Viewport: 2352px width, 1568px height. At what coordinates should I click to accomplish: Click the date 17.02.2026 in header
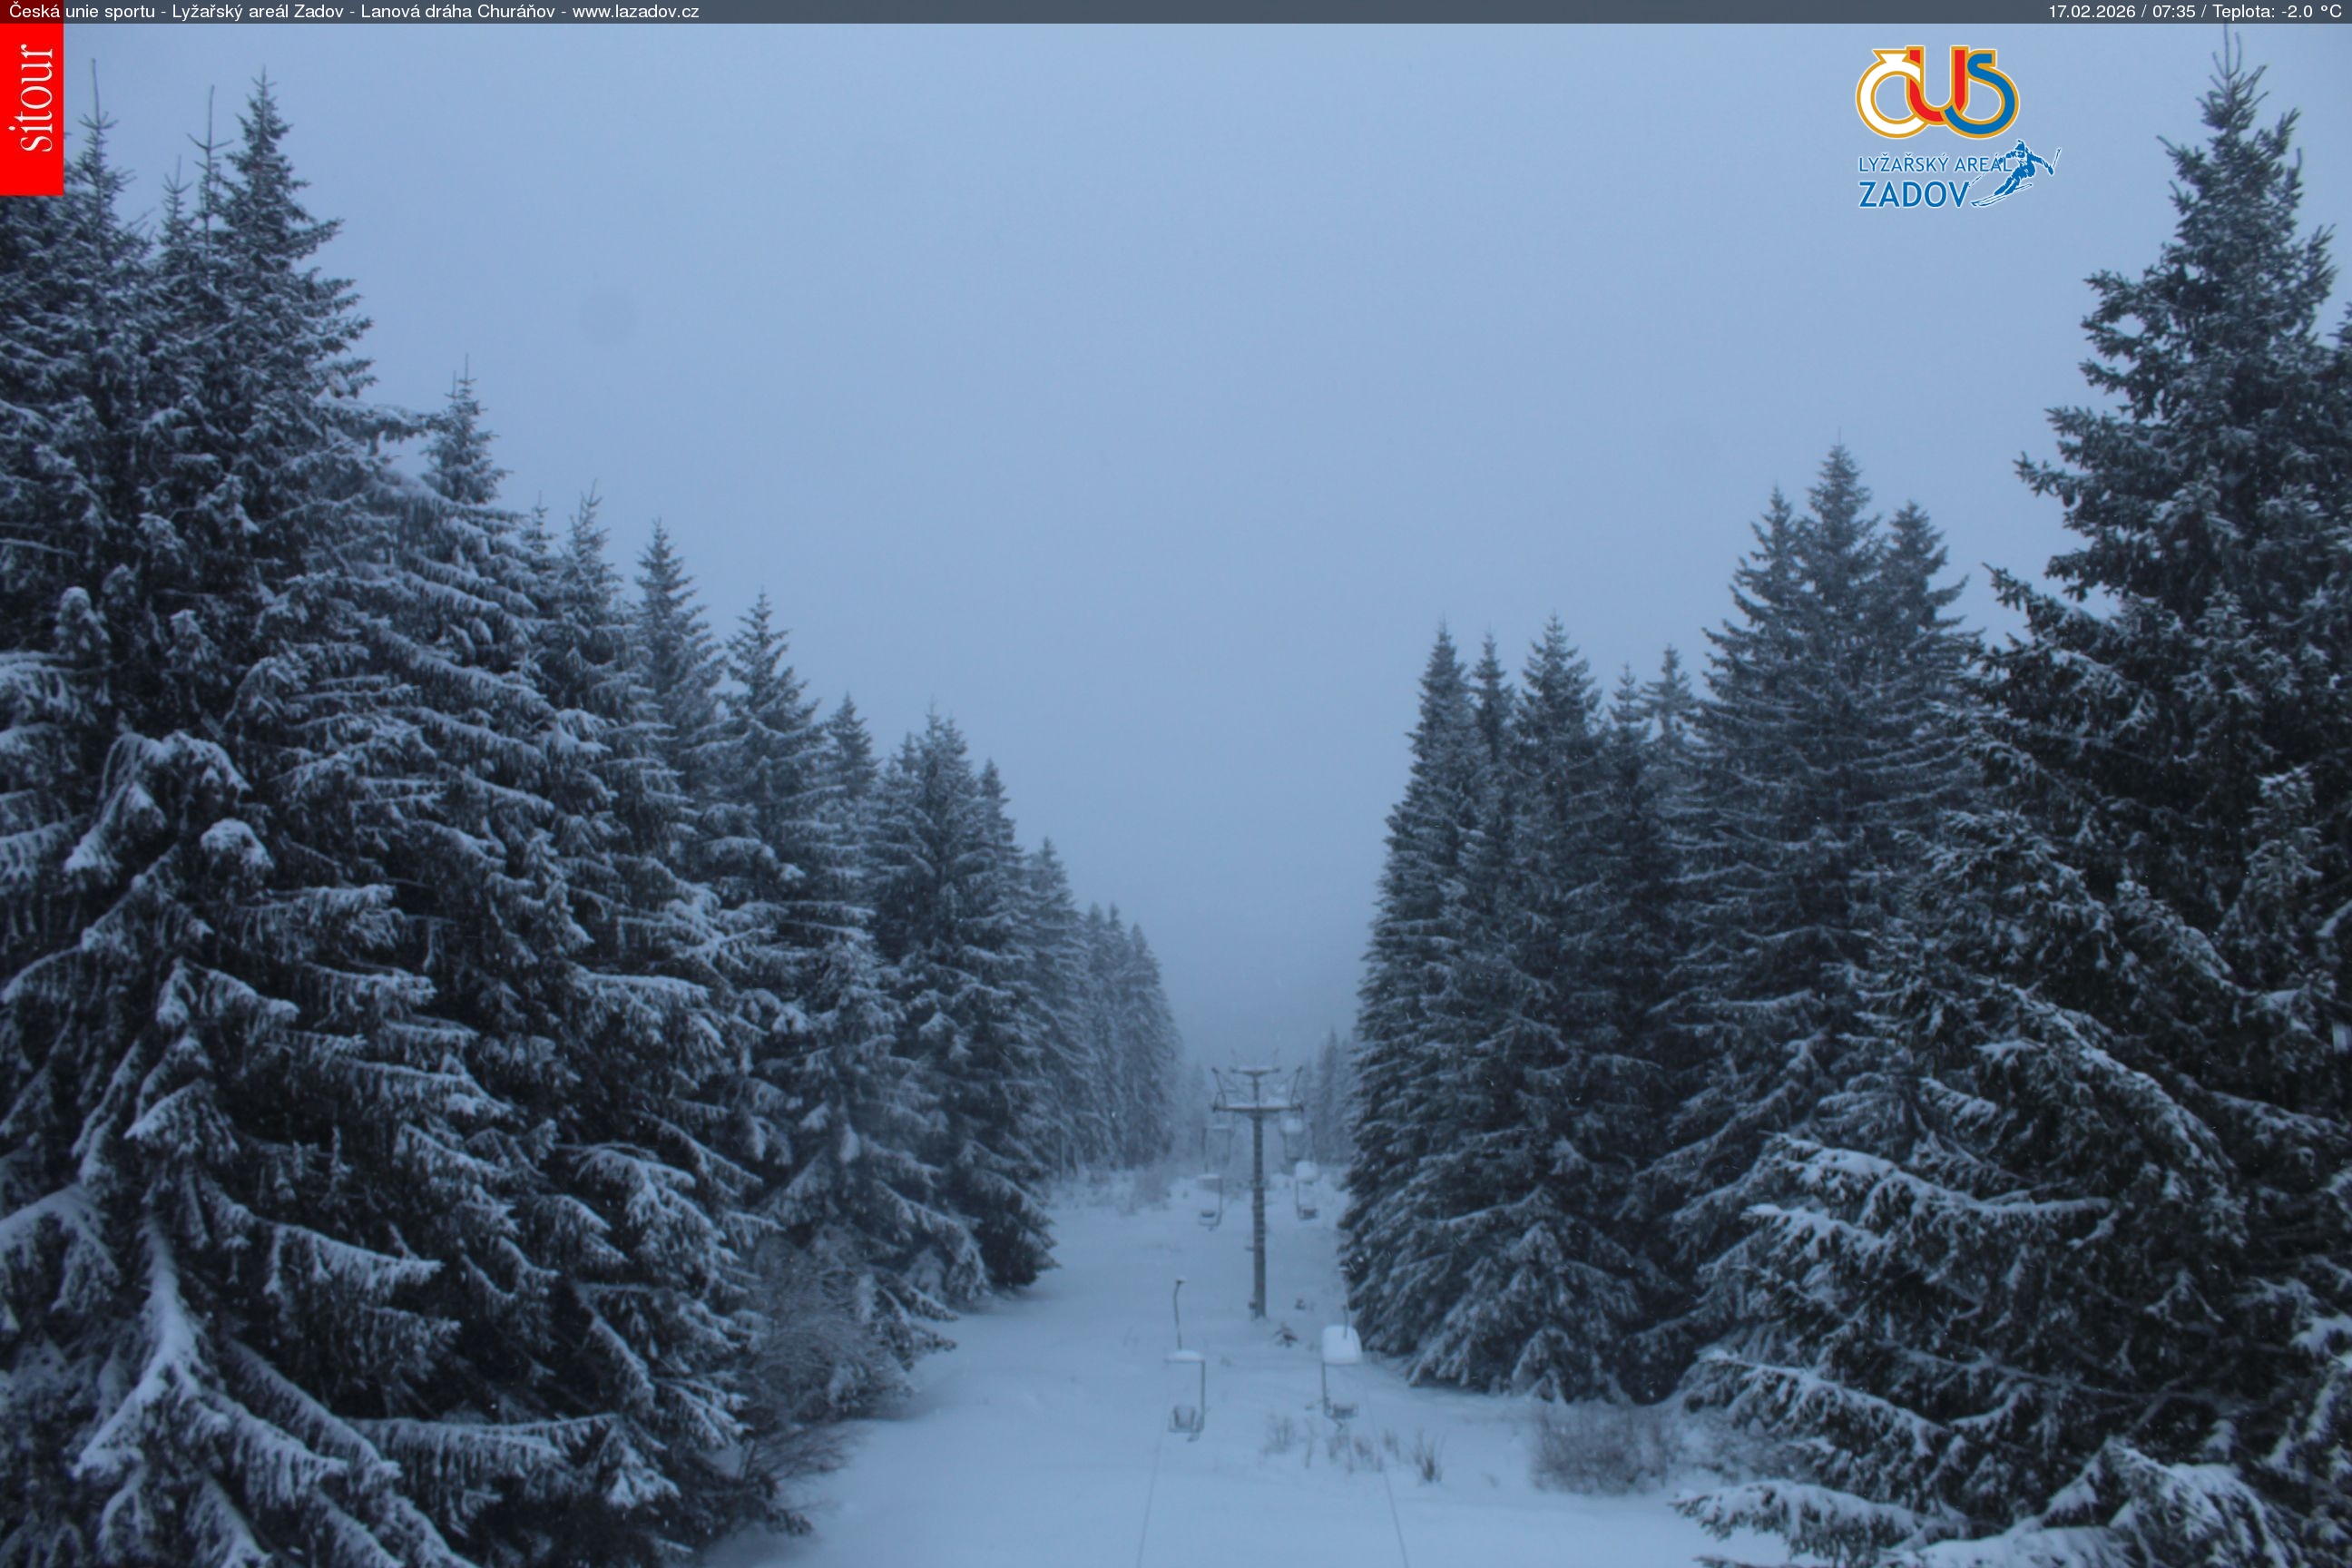(x=2092, y=11)
